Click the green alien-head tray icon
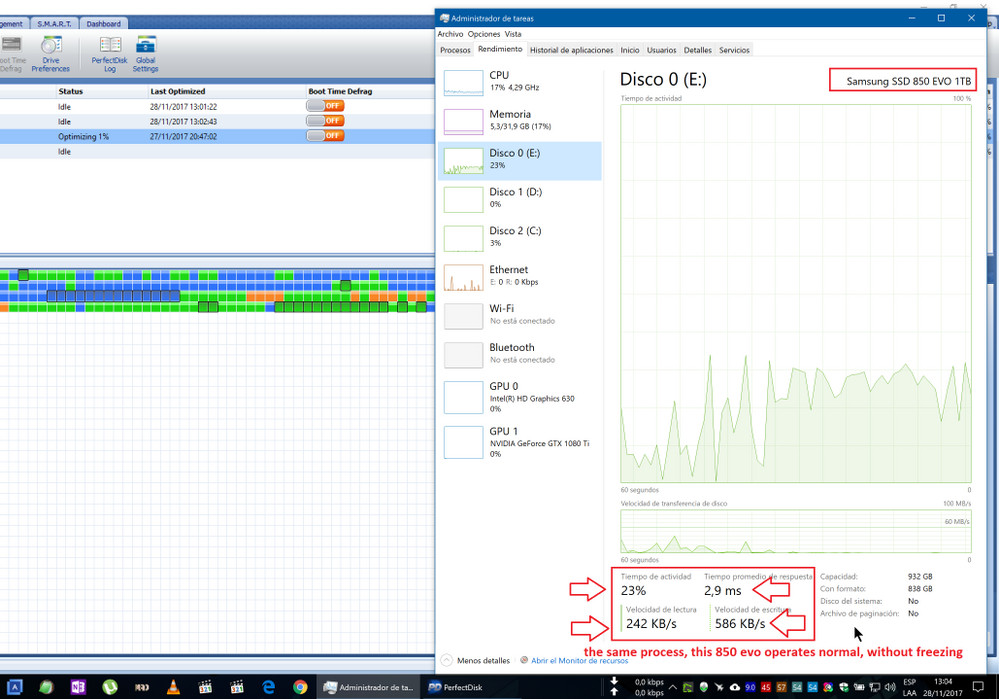The width and height of the screenshot is (999, 699). [x=703, y=687]
